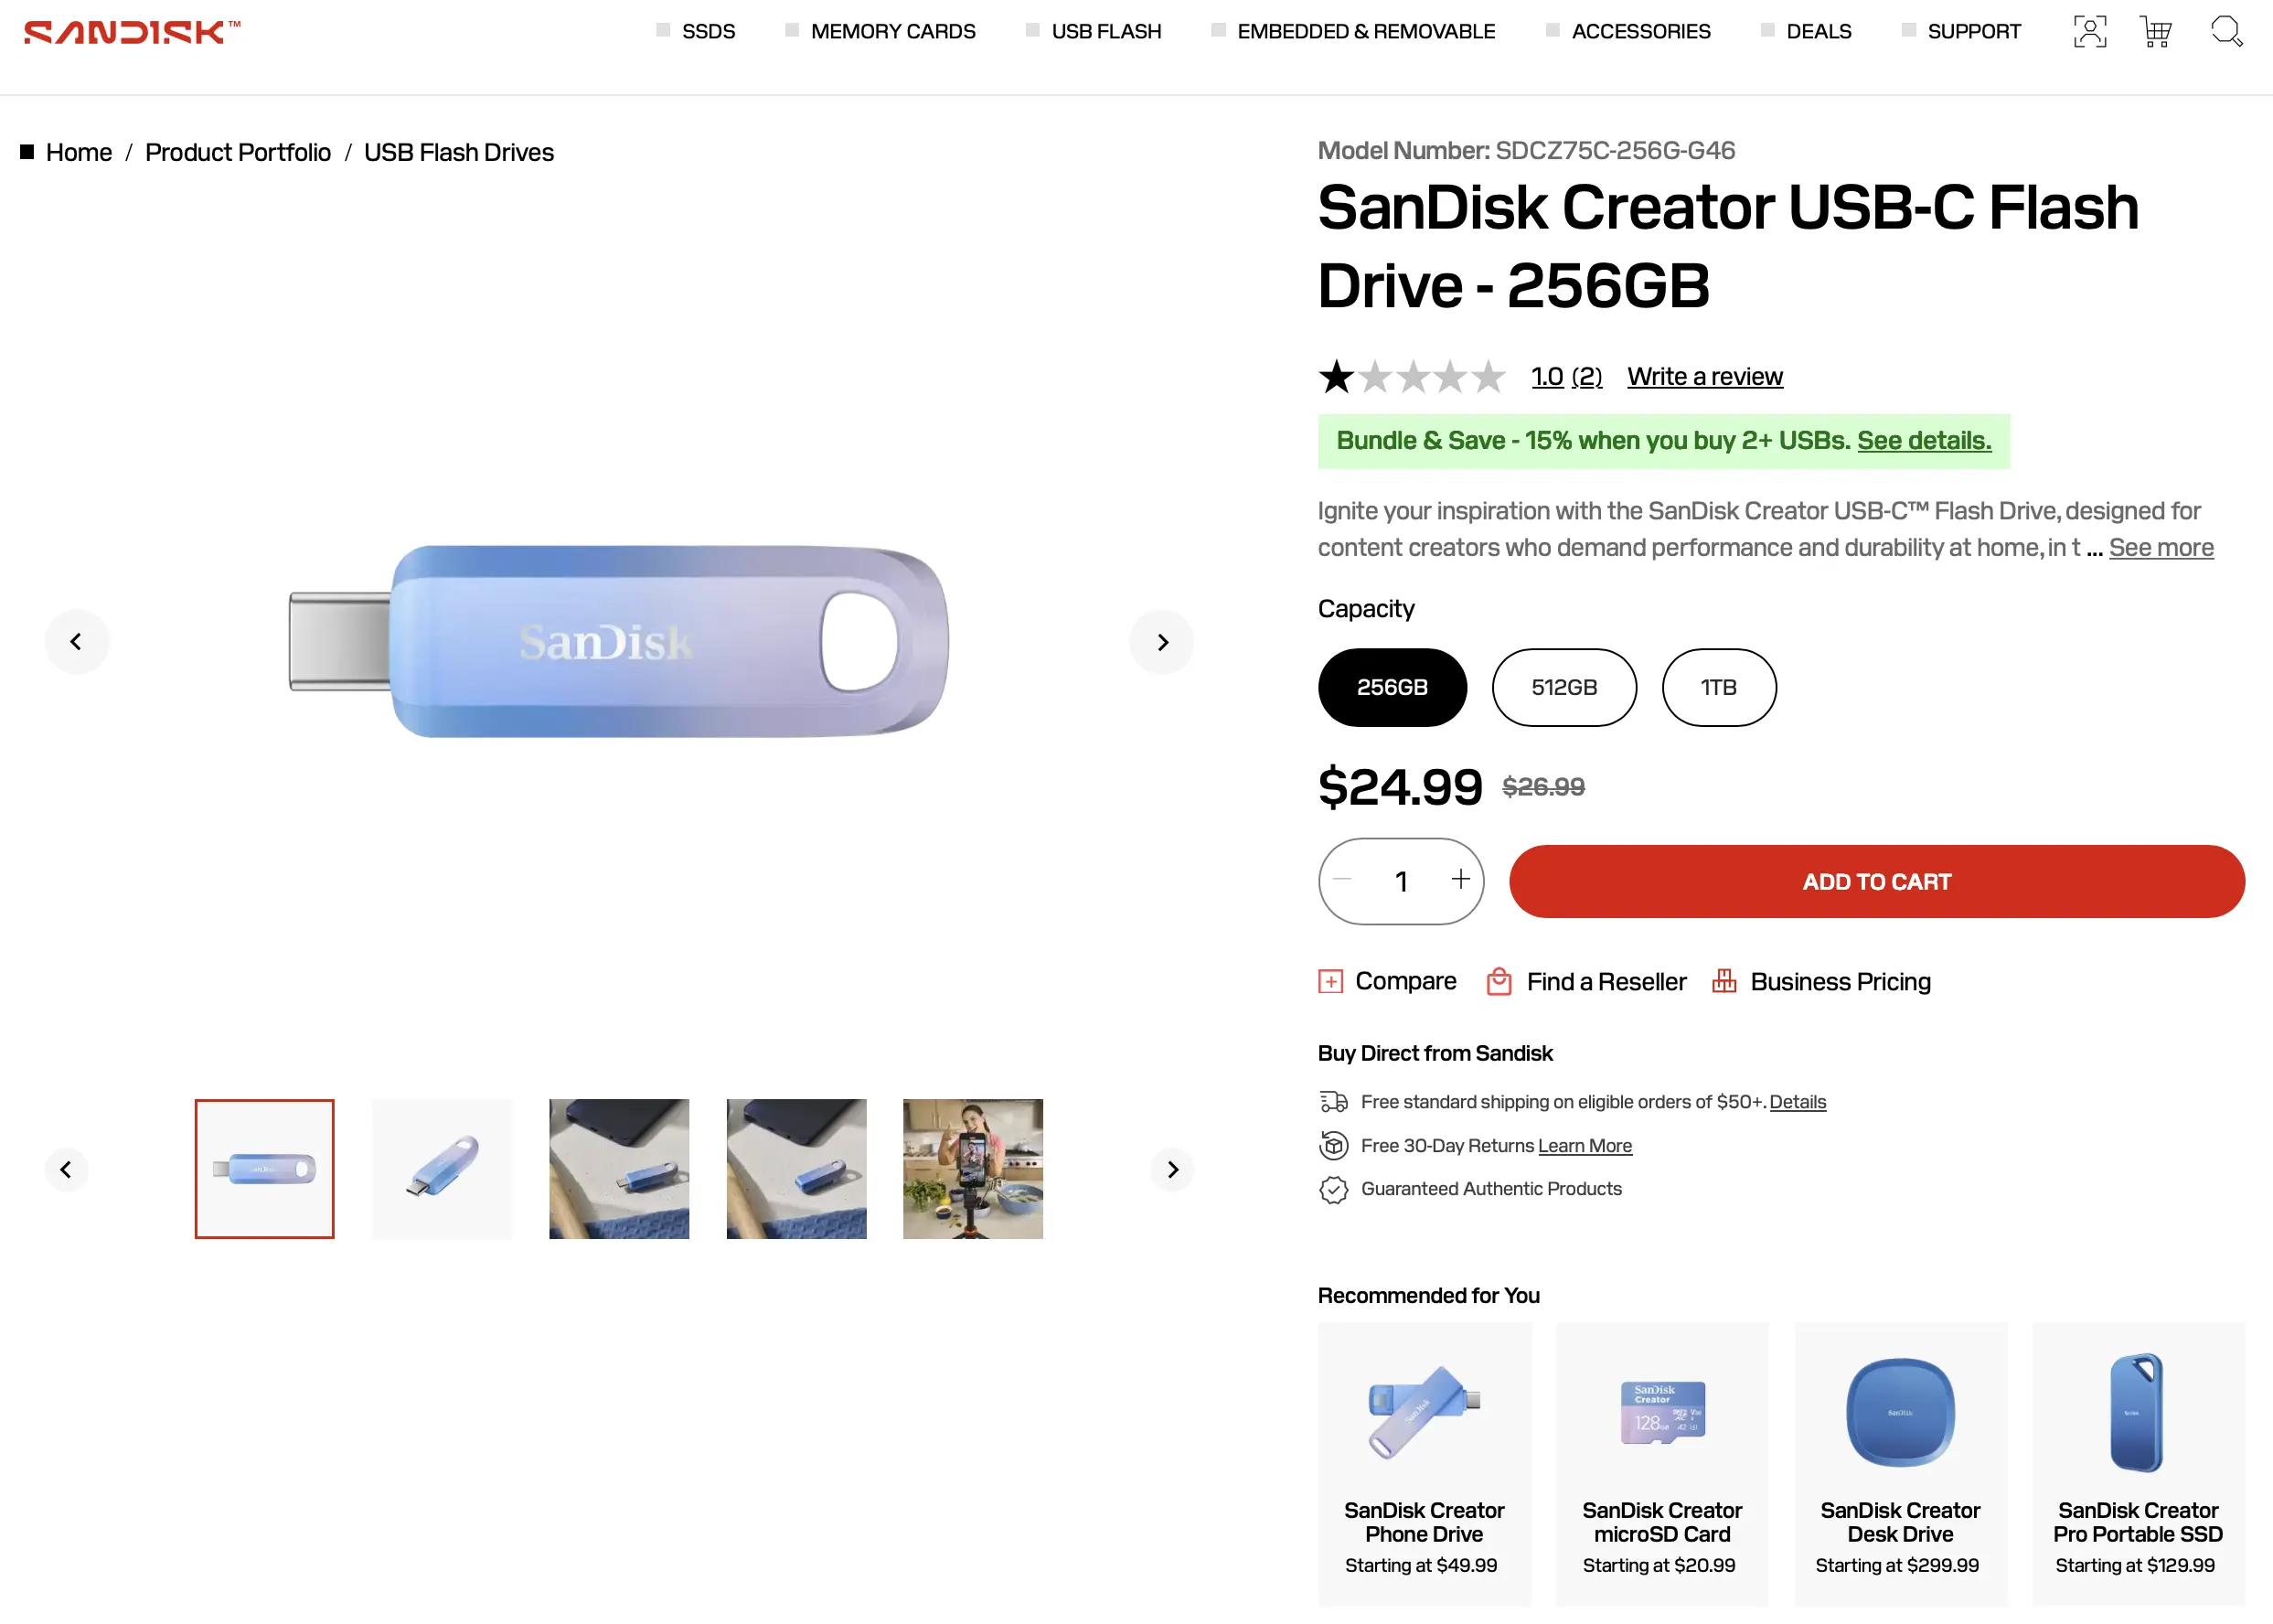Click the ADD TO CART button
This screenshot has width=2273, height=1624.
pyautogui.click(x=1876, y=882)
